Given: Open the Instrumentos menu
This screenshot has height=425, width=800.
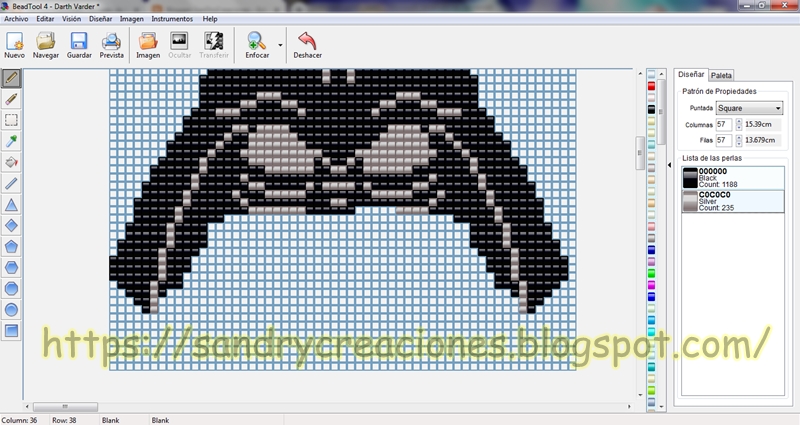Looking at the screenshot, I should 172,19.
